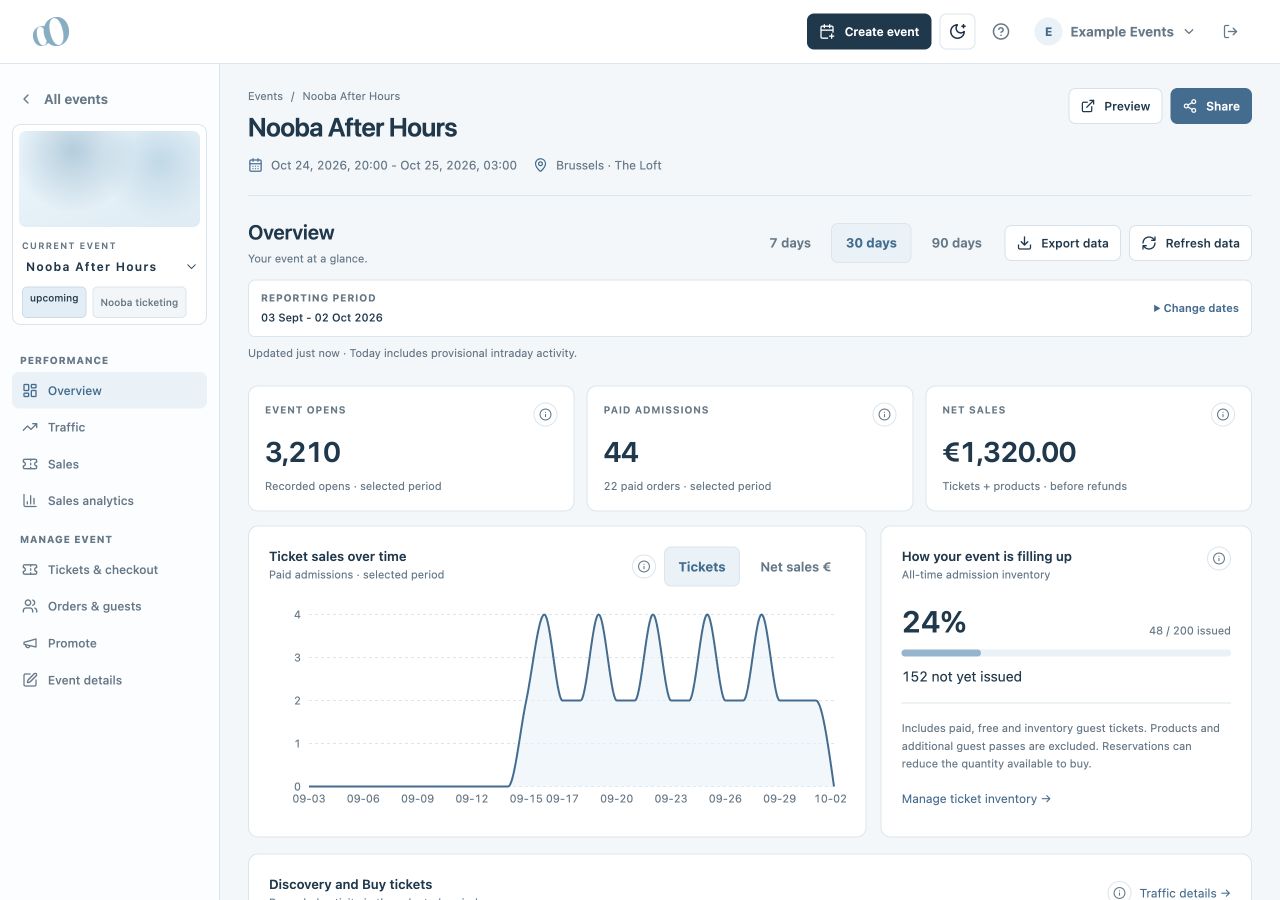The image size is (1280, 900).
Task: Click the Share button
Action: (1211, 106)
